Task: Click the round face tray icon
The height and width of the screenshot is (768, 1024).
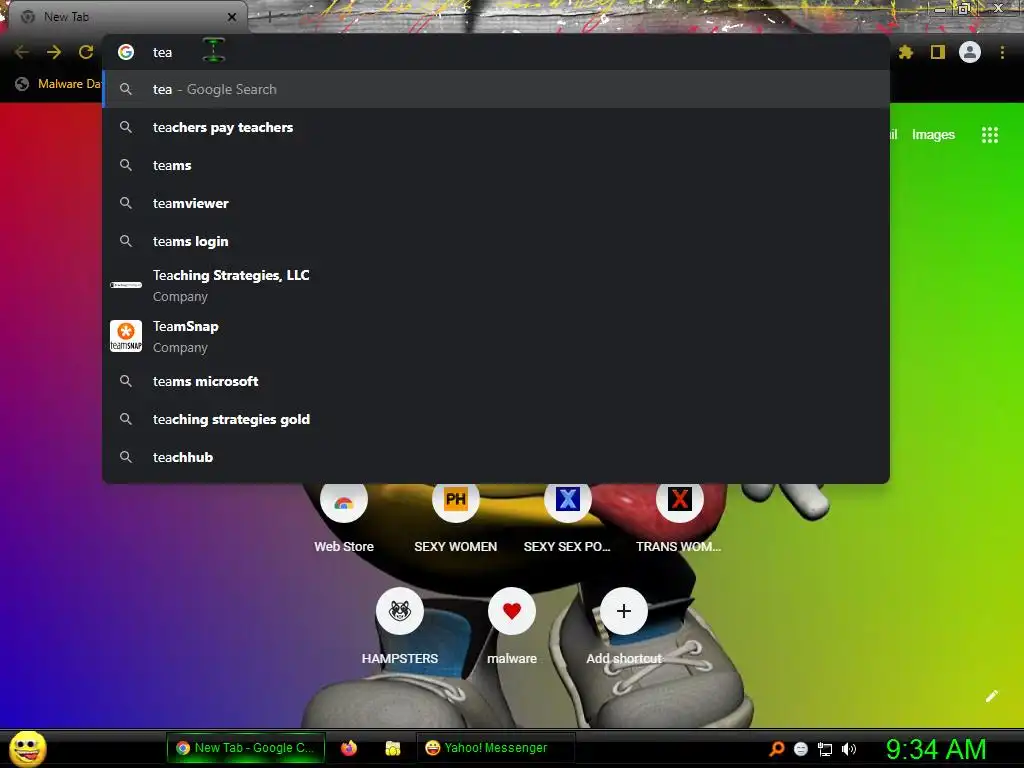Action: [801, 749]
